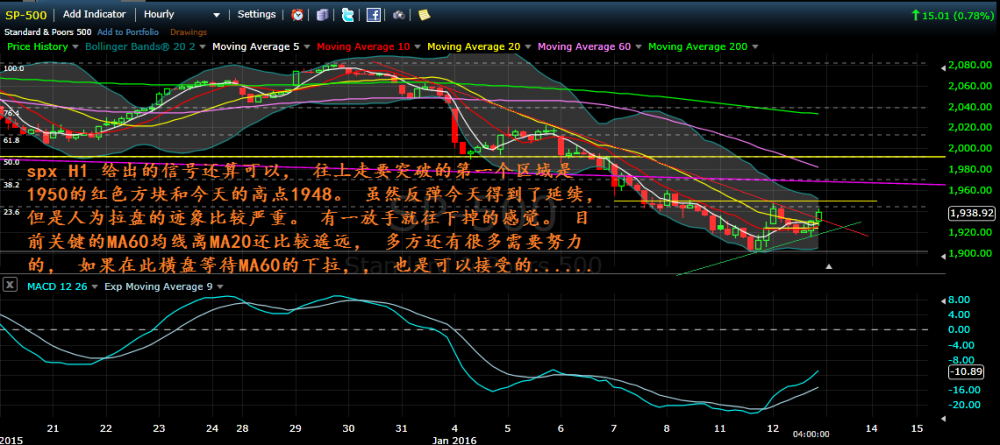Click the small white triangle marker on chart
1000x445 pixels.
828,266
